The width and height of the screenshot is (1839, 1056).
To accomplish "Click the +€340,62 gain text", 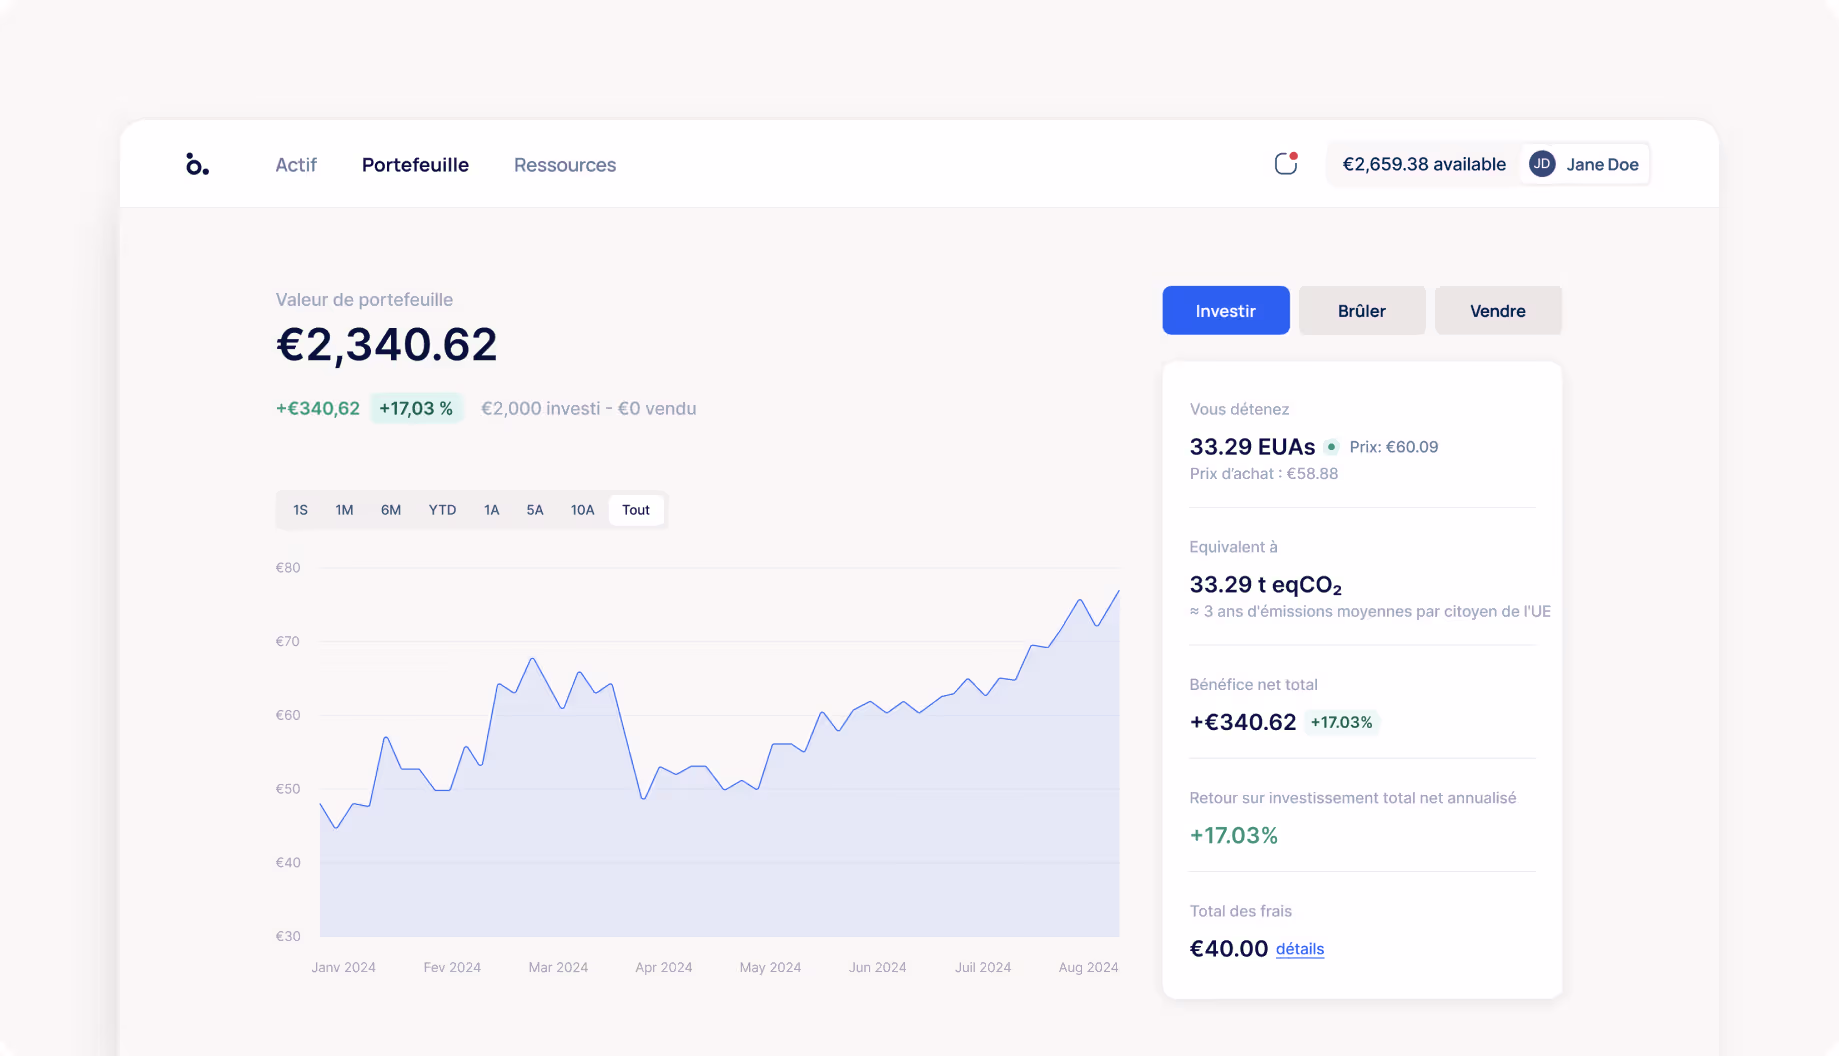I will pos(318,408).
